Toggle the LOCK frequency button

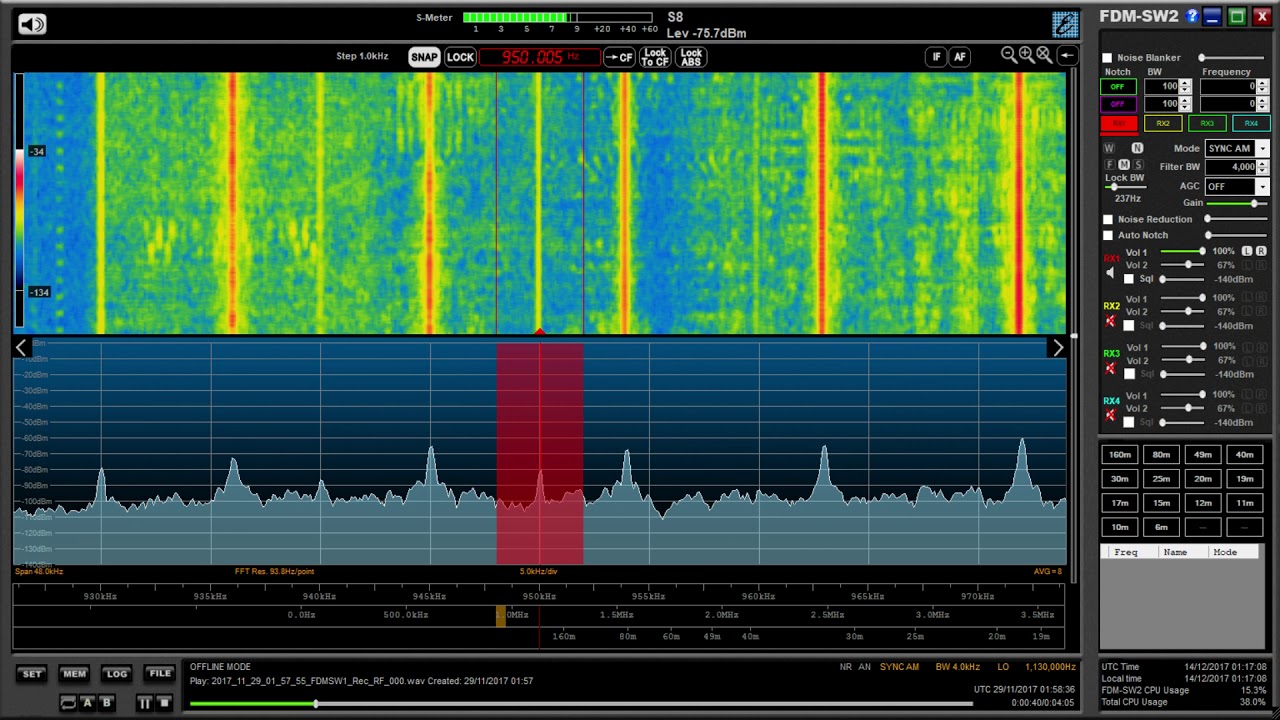point(460,57)
